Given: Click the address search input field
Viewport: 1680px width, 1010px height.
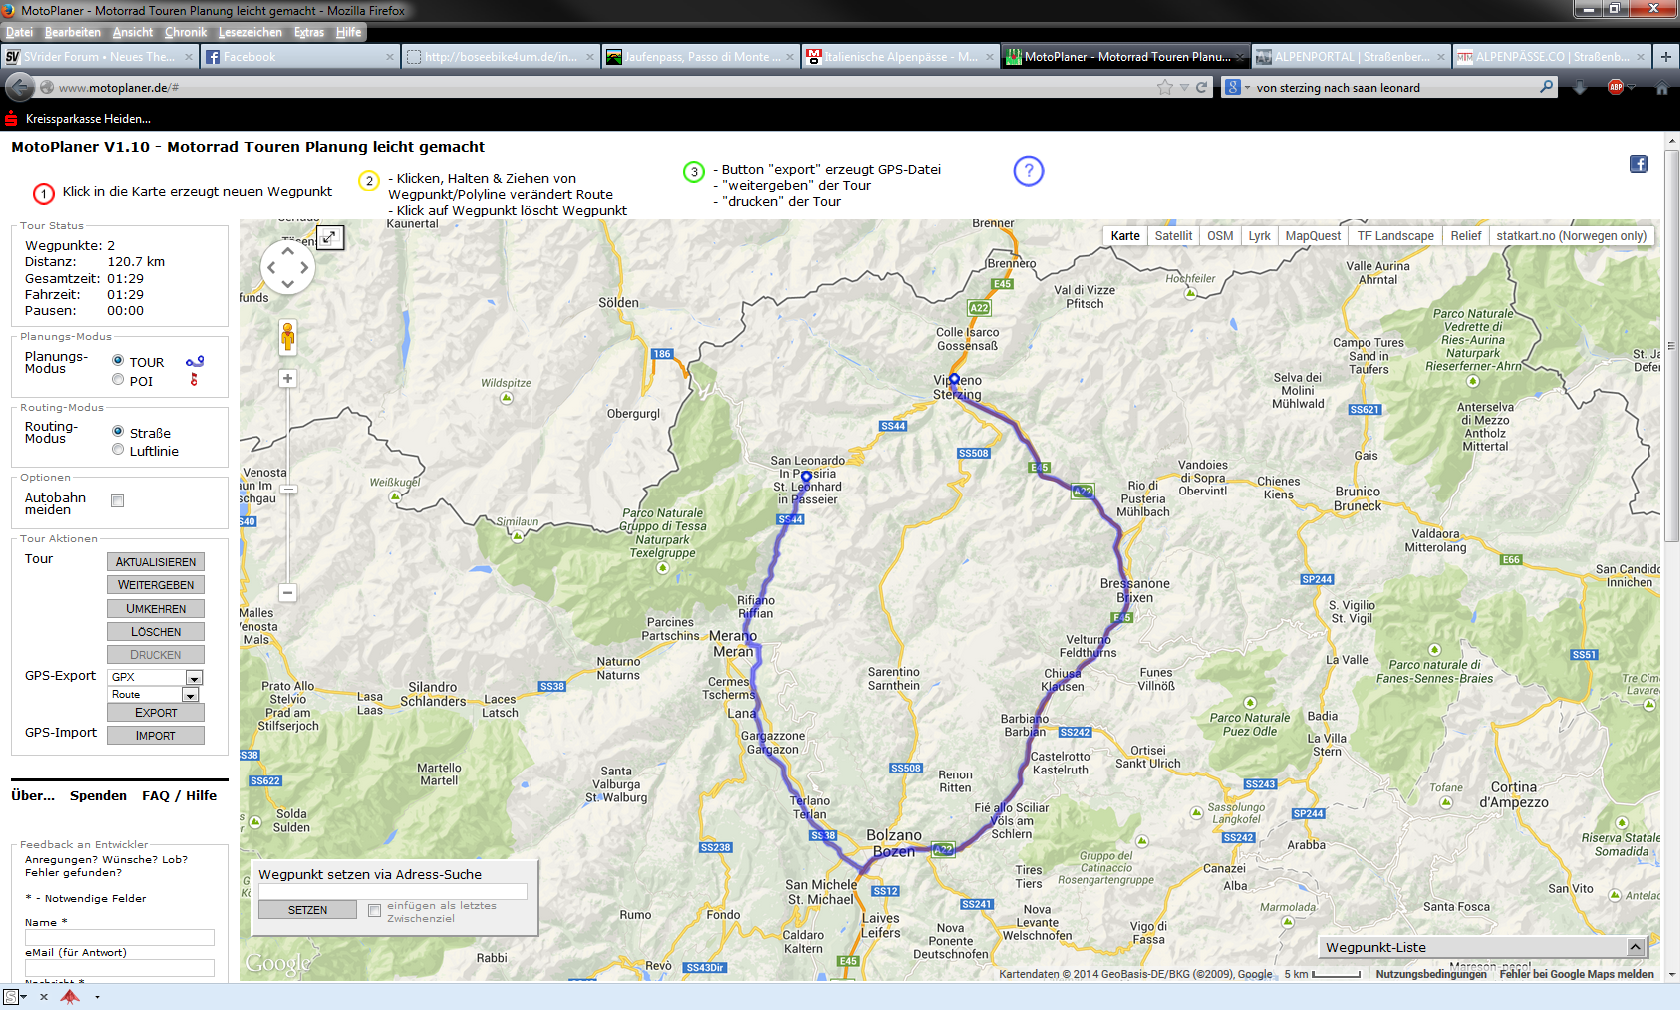Looking at the screenshot, I should click(392, 891).
